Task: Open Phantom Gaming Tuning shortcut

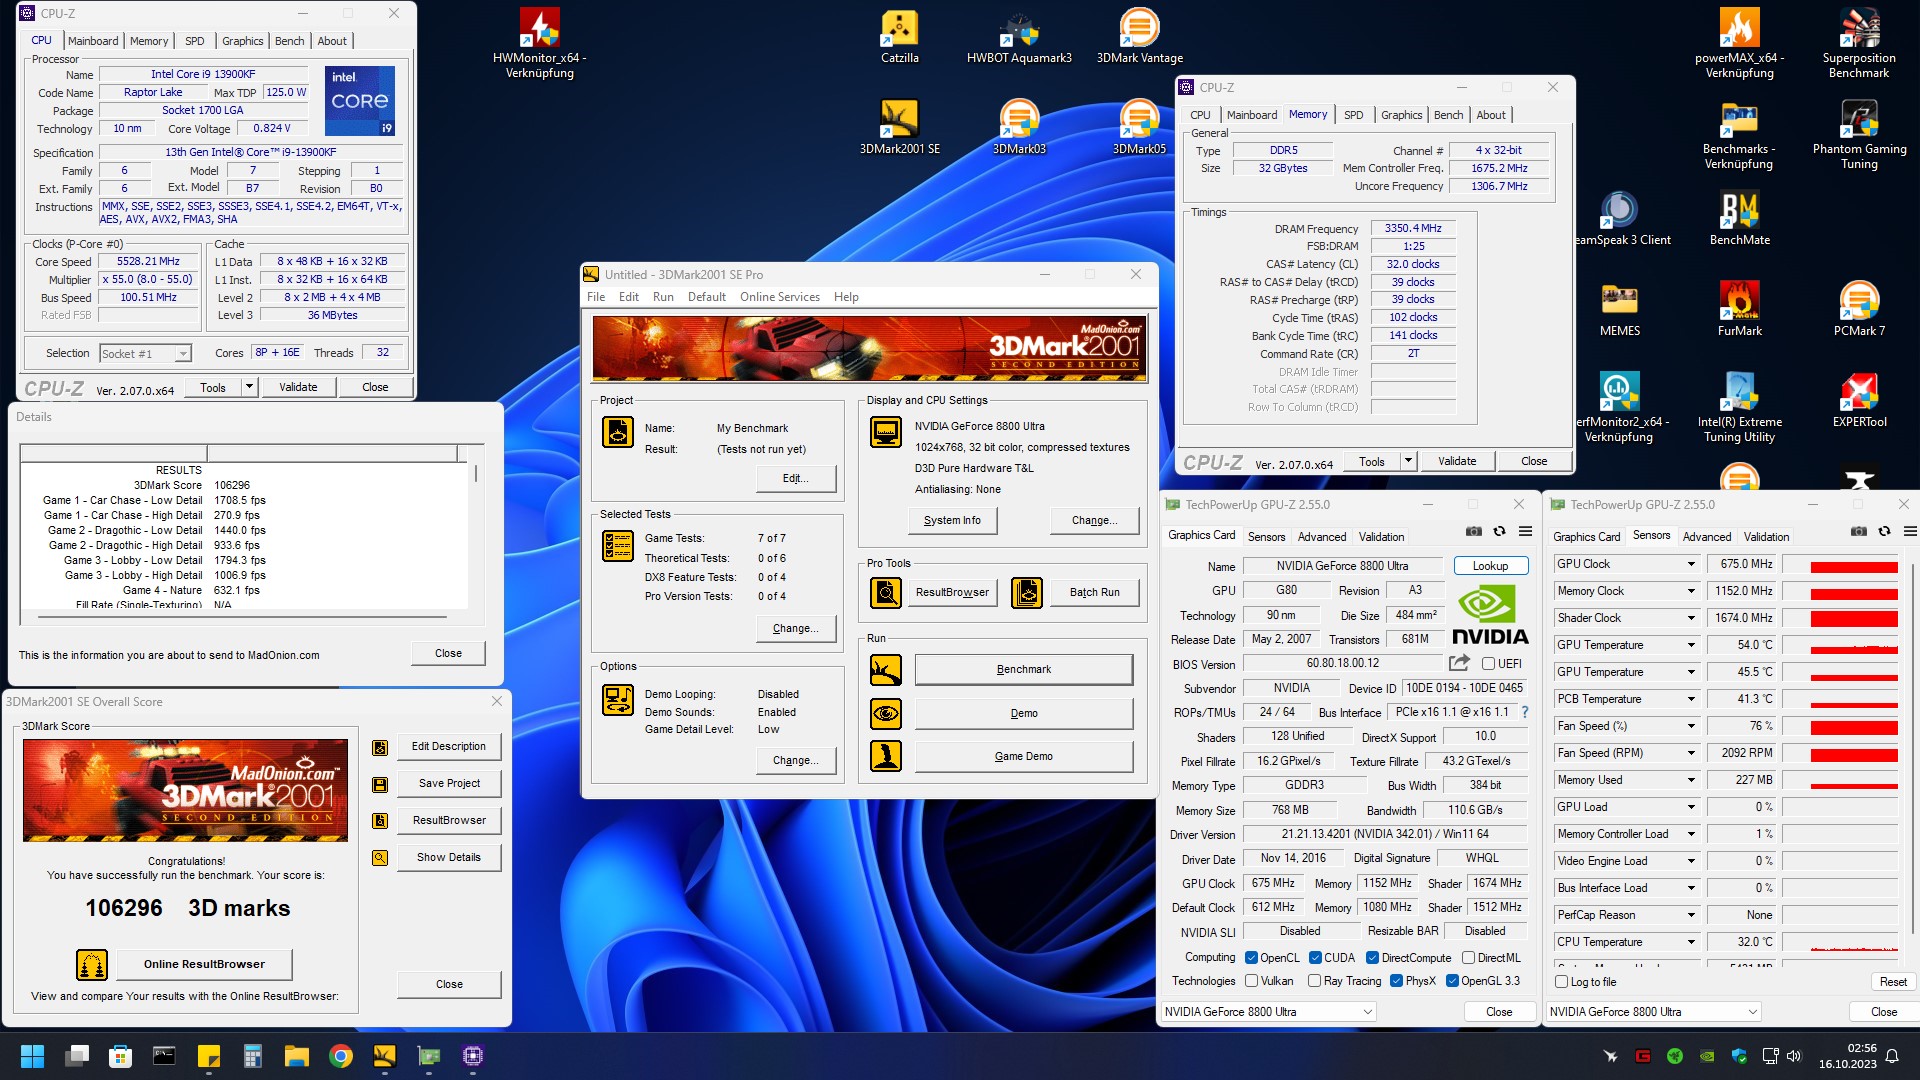Action: click(x=1859, y=135)
